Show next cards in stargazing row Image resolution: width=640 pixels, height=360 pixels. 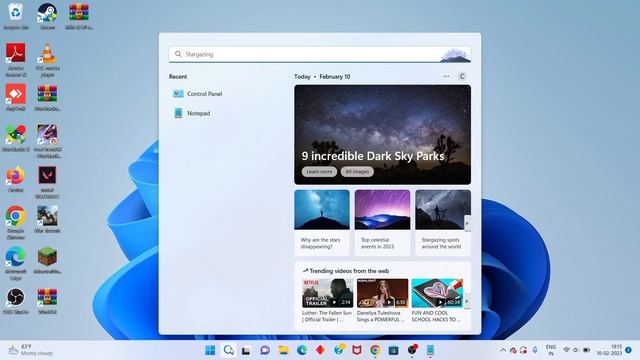467,223
